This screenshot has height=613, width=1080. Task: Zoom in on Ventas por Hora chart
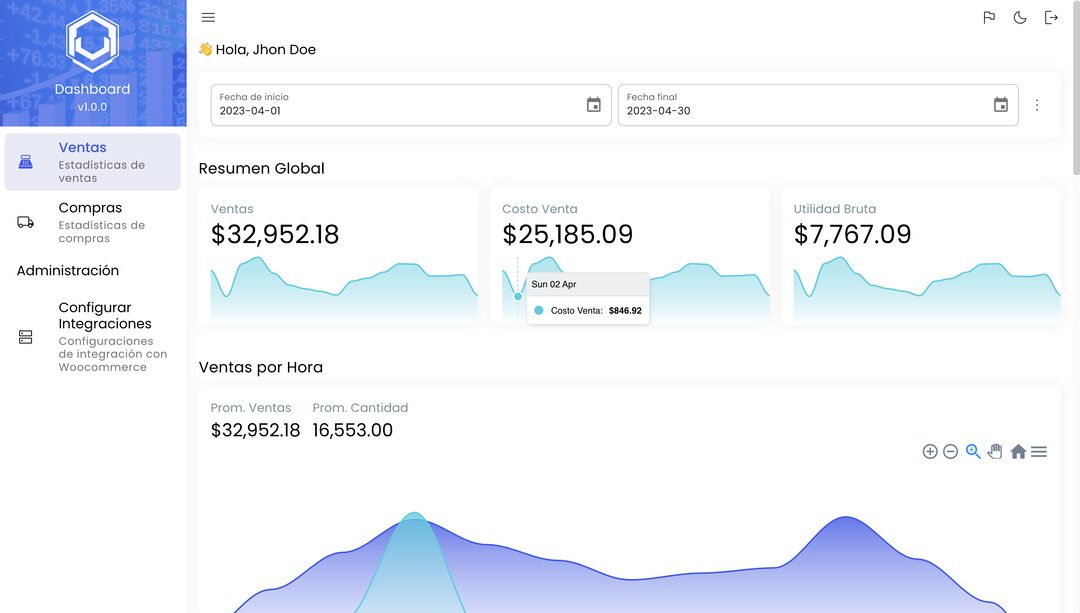coord(930,452)
